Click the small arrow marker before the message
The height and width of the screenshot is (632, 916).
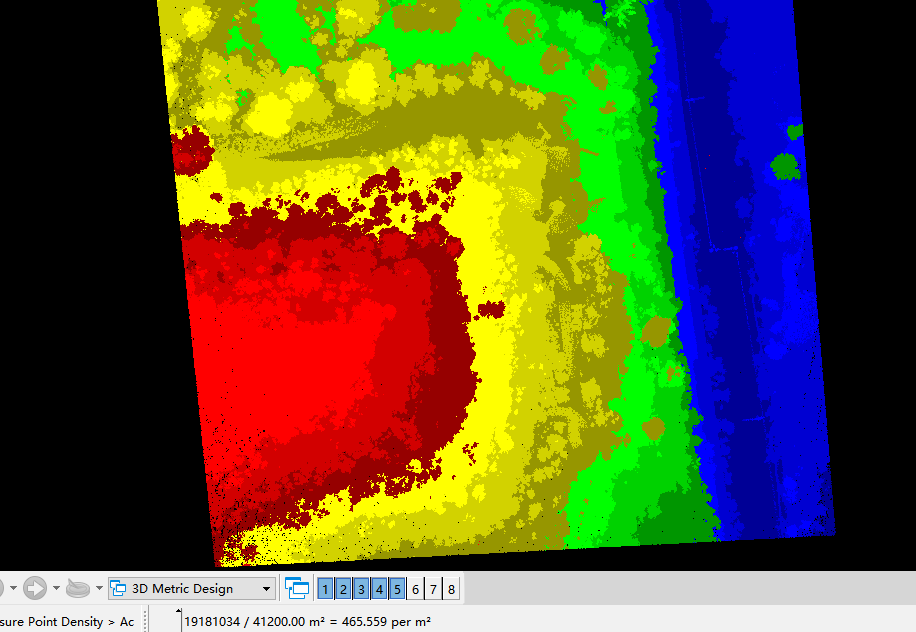[x=178, y=612]
